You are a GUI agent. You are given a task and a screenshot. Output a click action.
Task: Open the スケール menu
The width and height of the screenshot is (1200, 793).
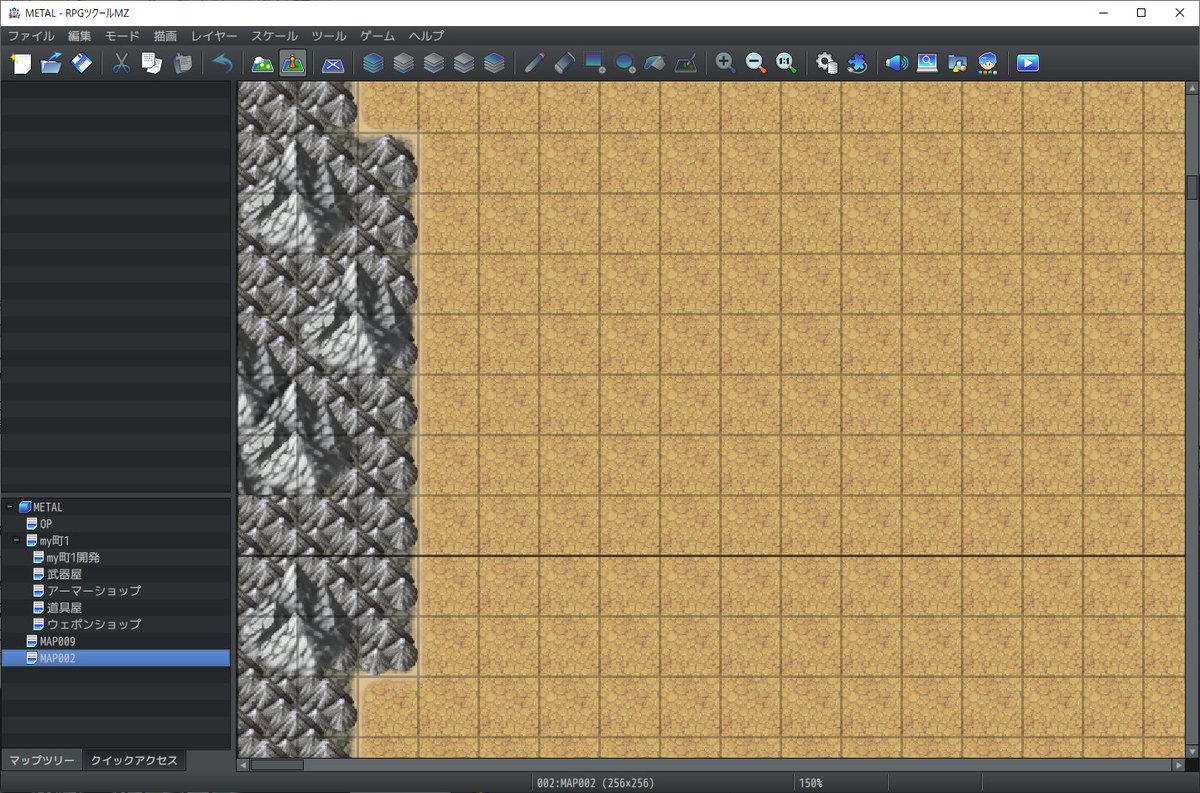pos(274,36)
